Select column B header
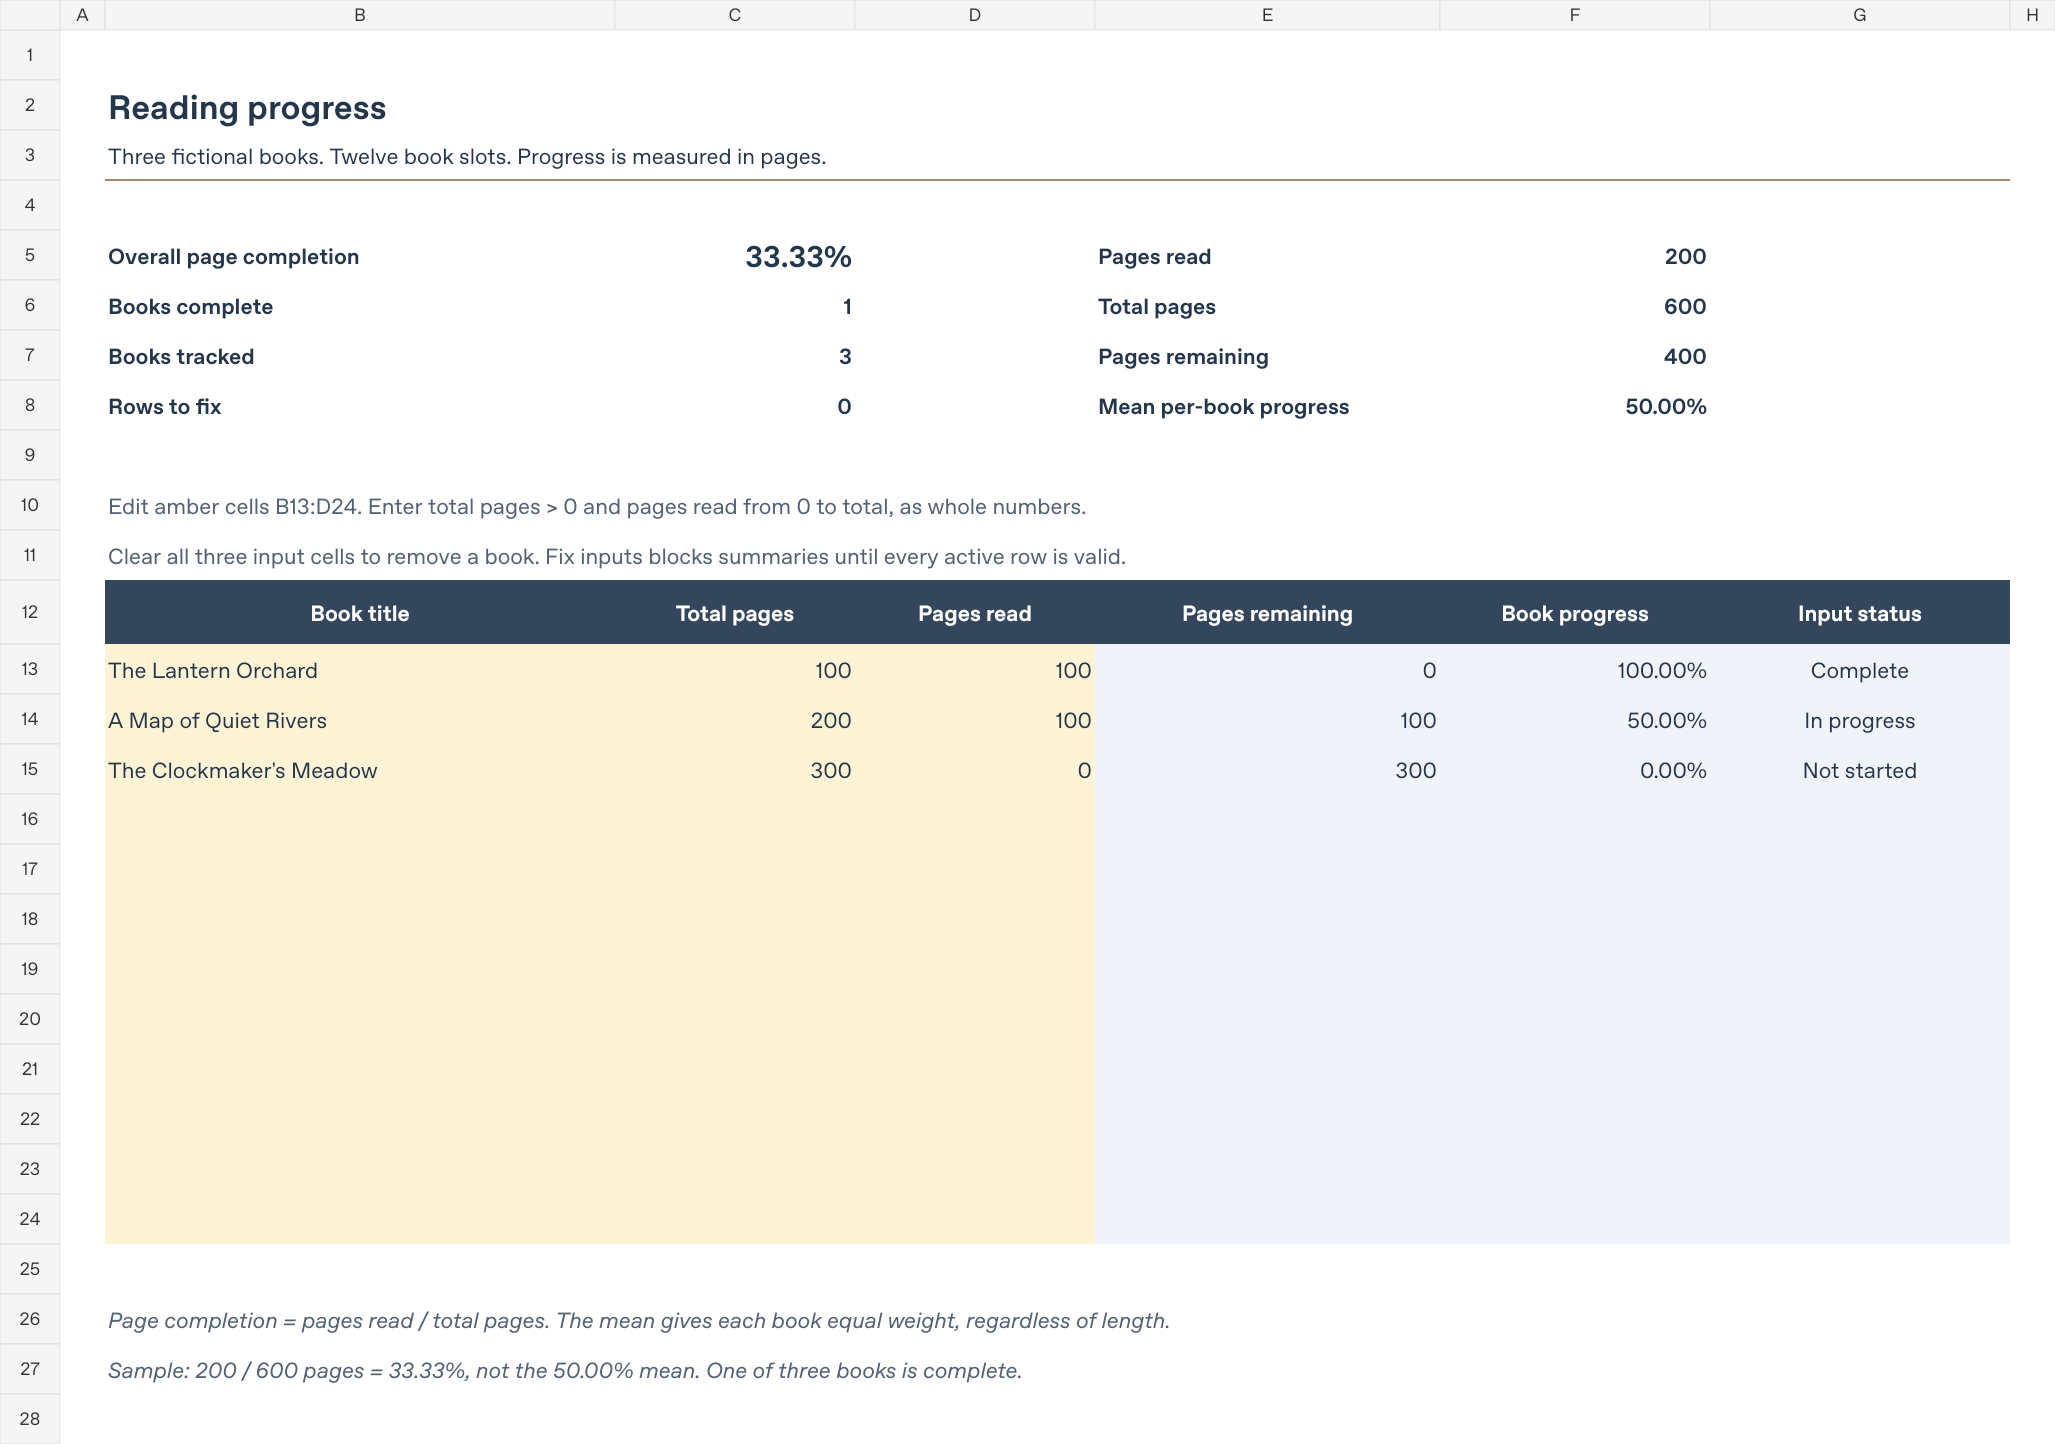 pos(359,15)
